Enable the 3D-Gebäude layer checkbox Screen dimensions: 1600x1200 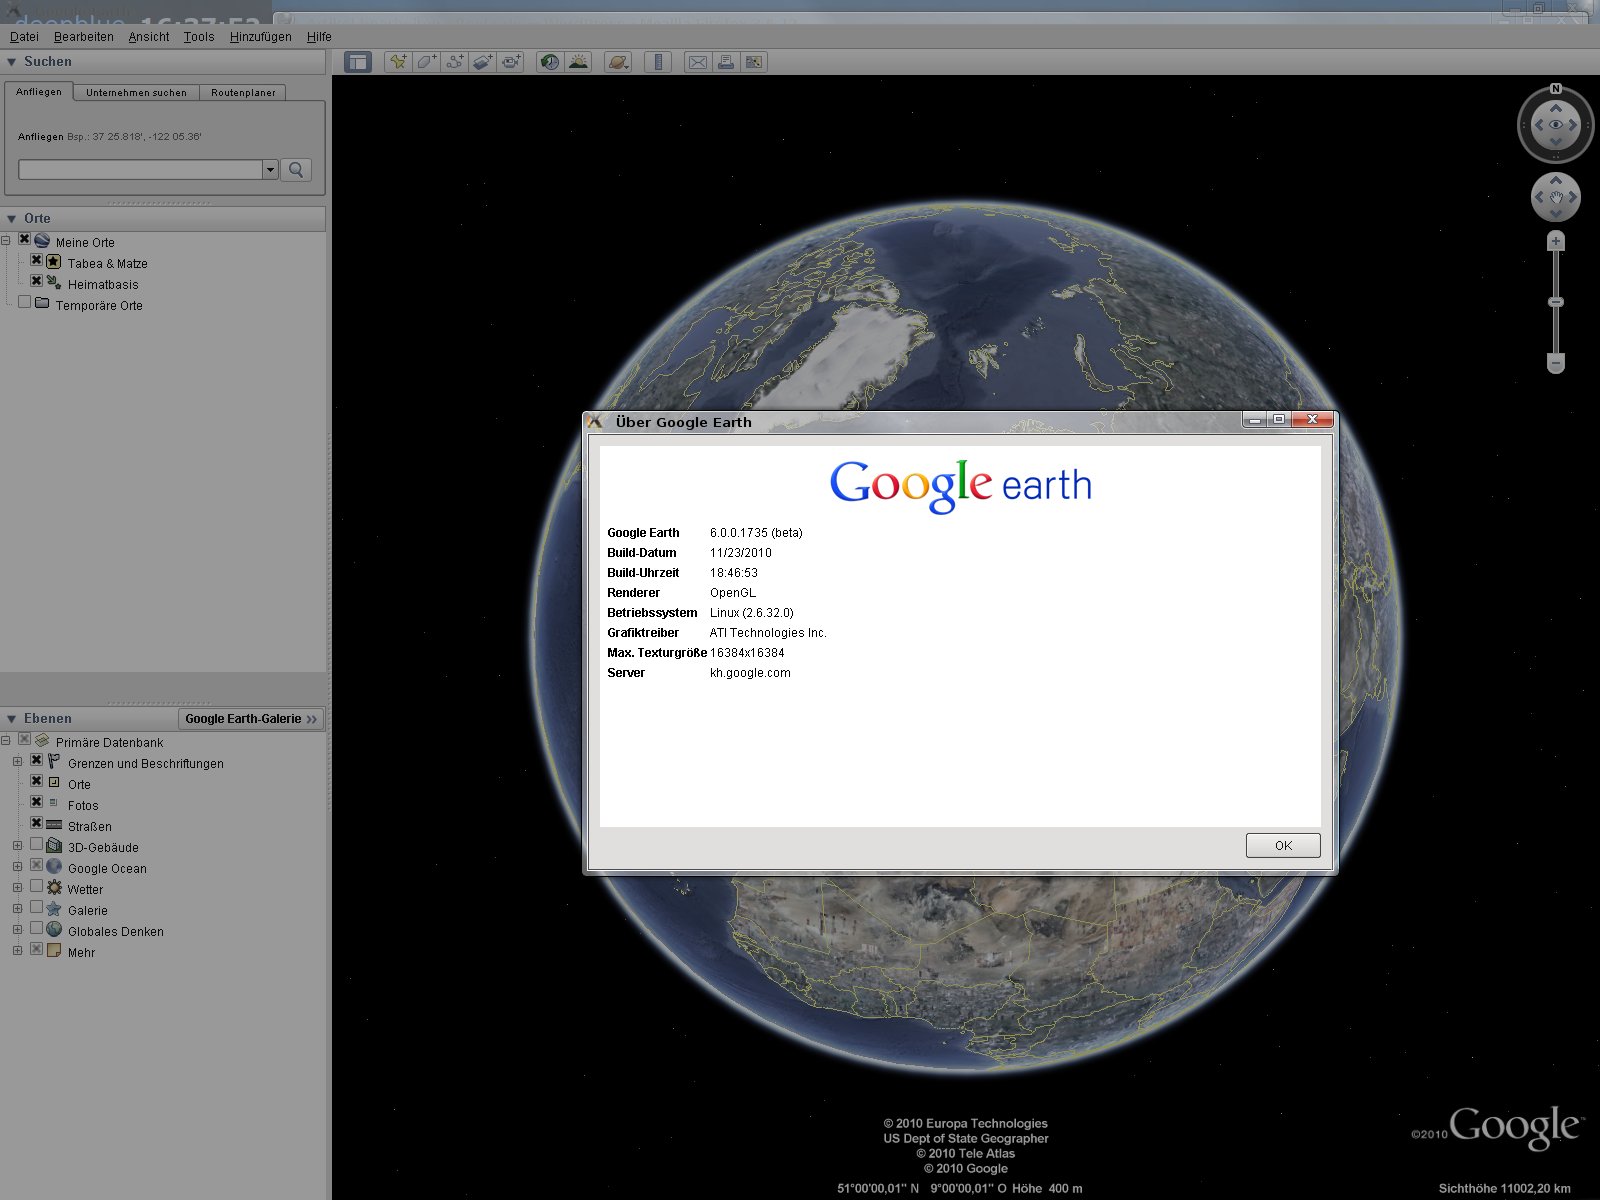click(37, 845)
